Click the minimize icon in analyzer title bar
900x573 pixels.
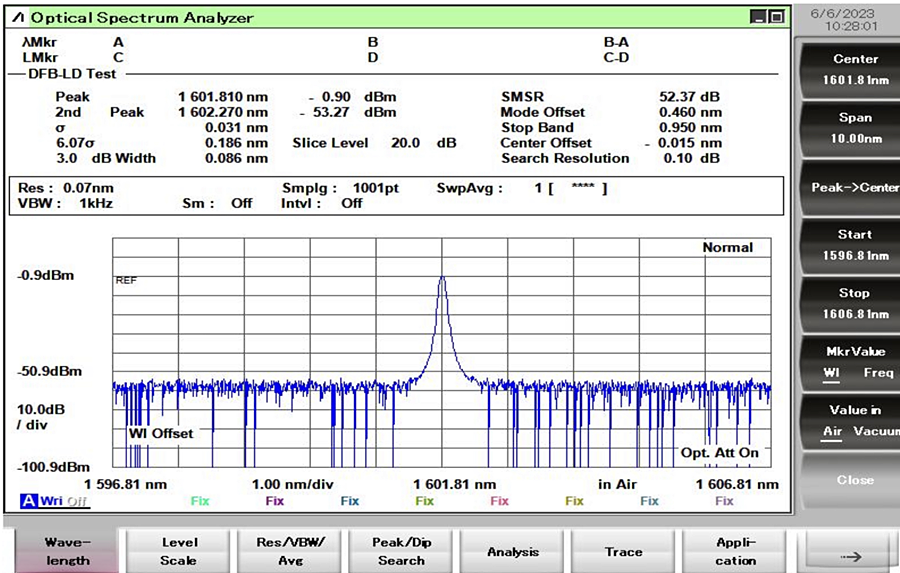coord(759,18)
